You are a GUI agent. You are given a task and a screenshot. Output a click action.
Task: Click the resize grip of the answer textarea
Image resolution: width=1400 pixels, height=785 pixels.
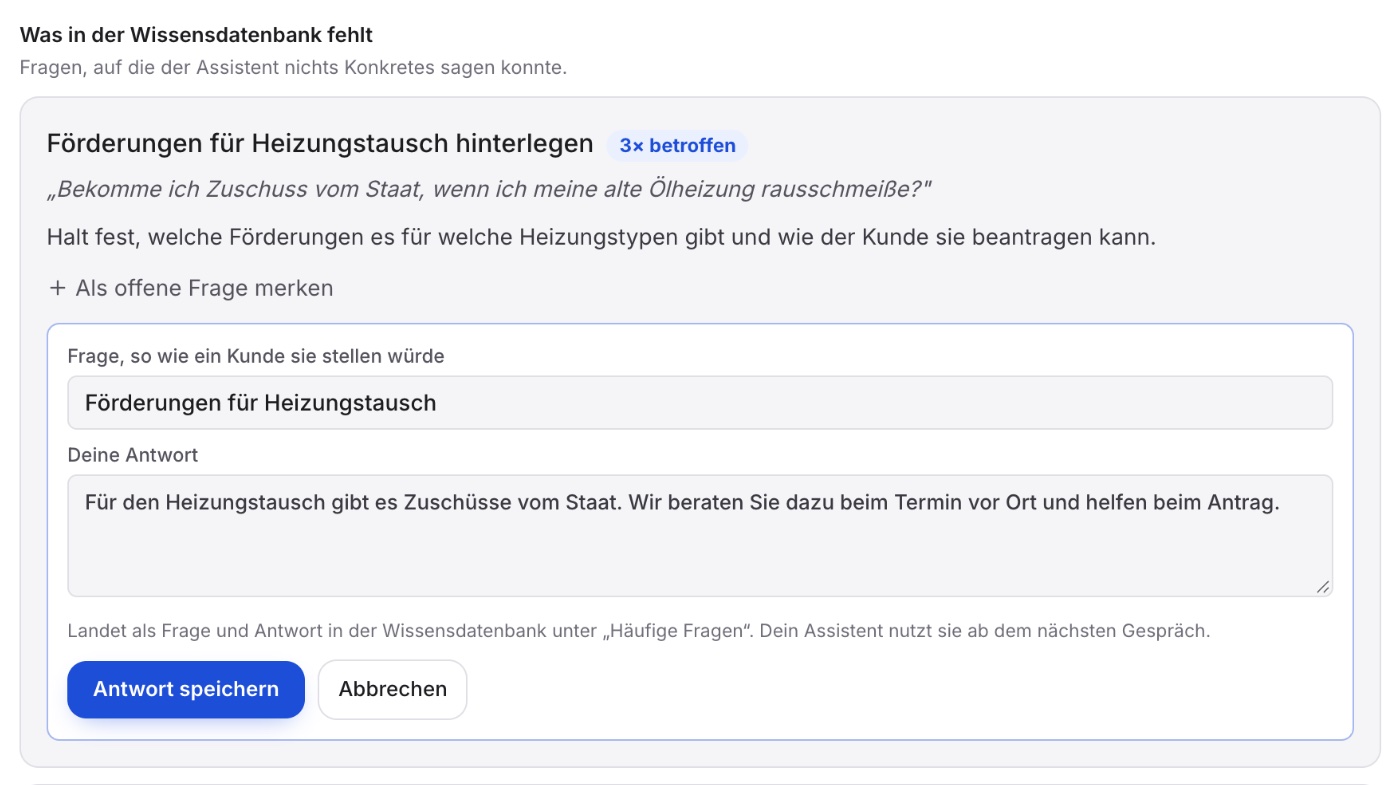coord(1323,587)
